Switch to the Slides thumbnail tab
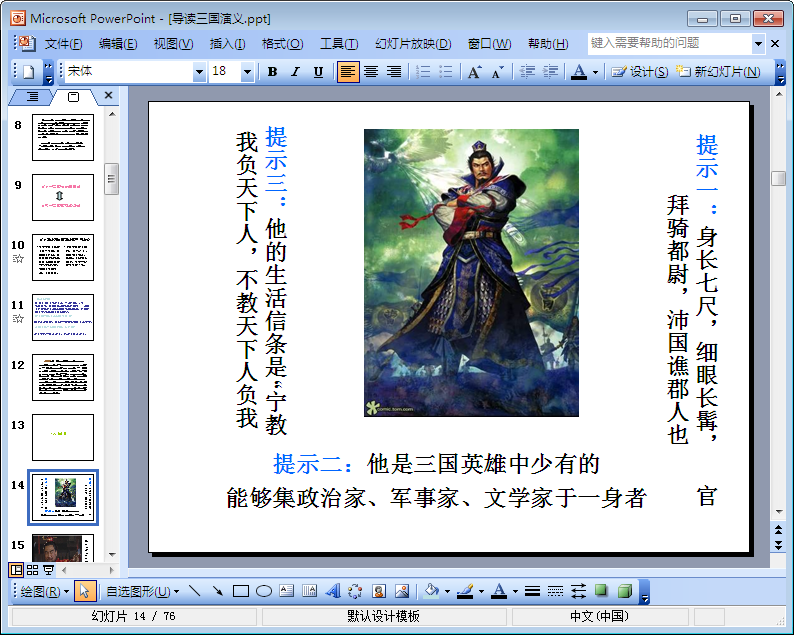Screen dimensions: 794x635 coord(73,96)
